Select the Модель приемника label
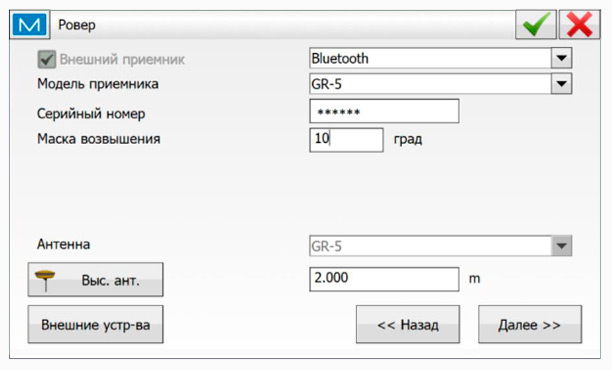 (x=98, y=84)
